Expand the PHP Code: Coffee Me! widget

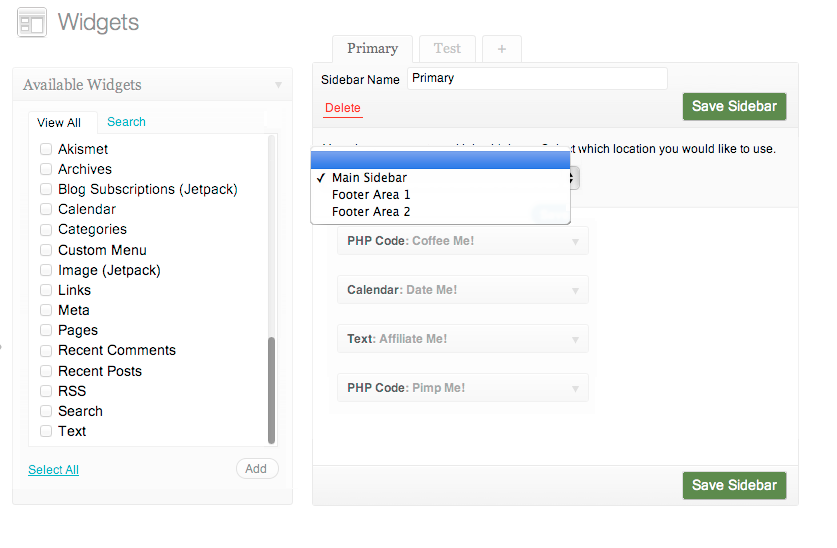575,241
